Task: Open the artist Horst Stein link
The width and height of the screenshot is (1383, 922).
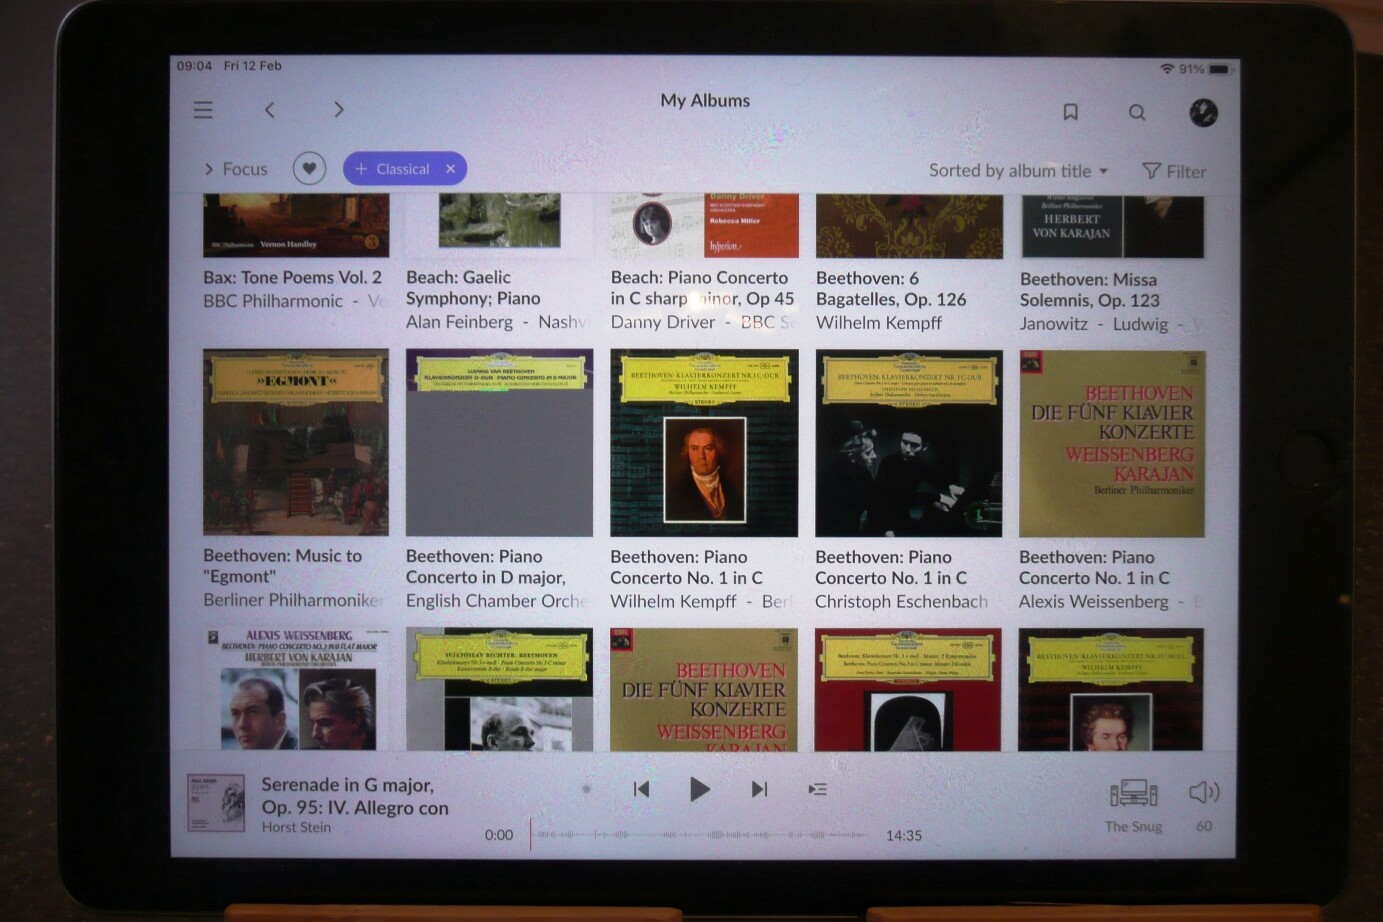Action: coord(296,827)
